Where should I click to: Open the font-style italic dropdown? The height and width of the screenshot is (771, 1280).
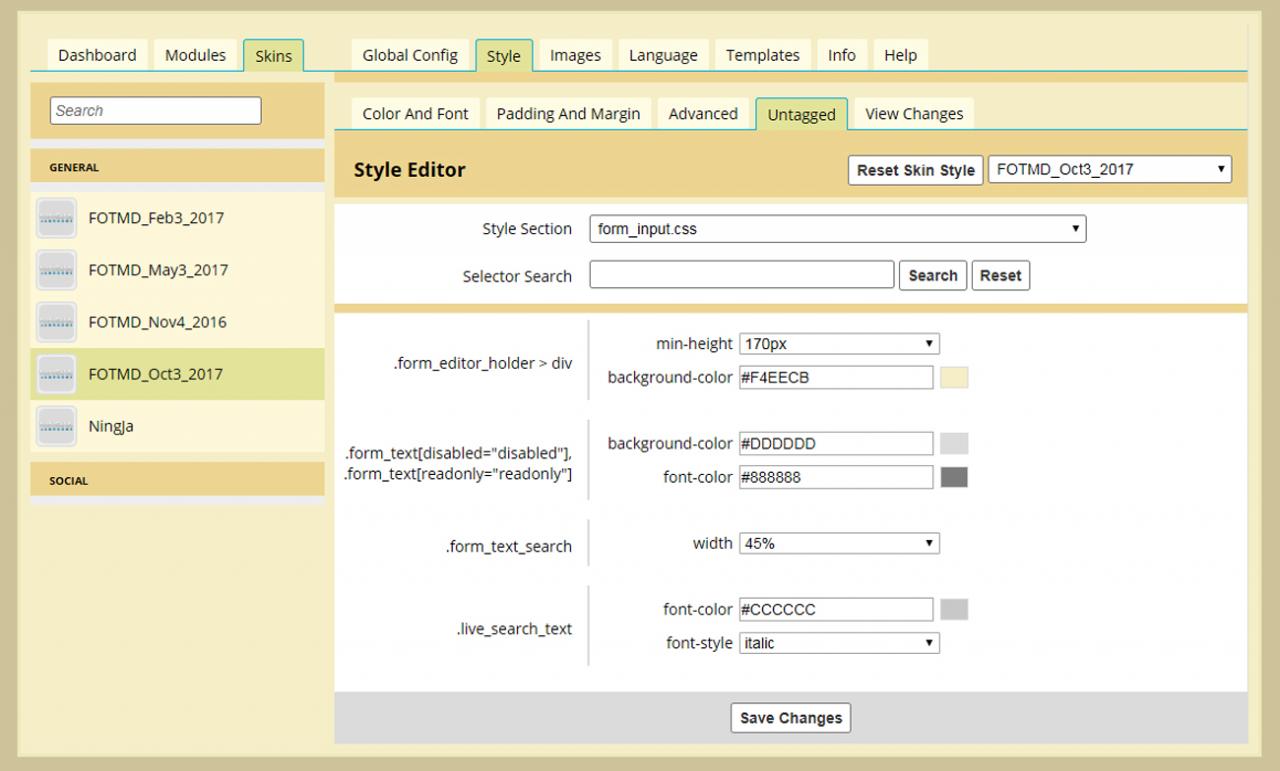[839, 643]
